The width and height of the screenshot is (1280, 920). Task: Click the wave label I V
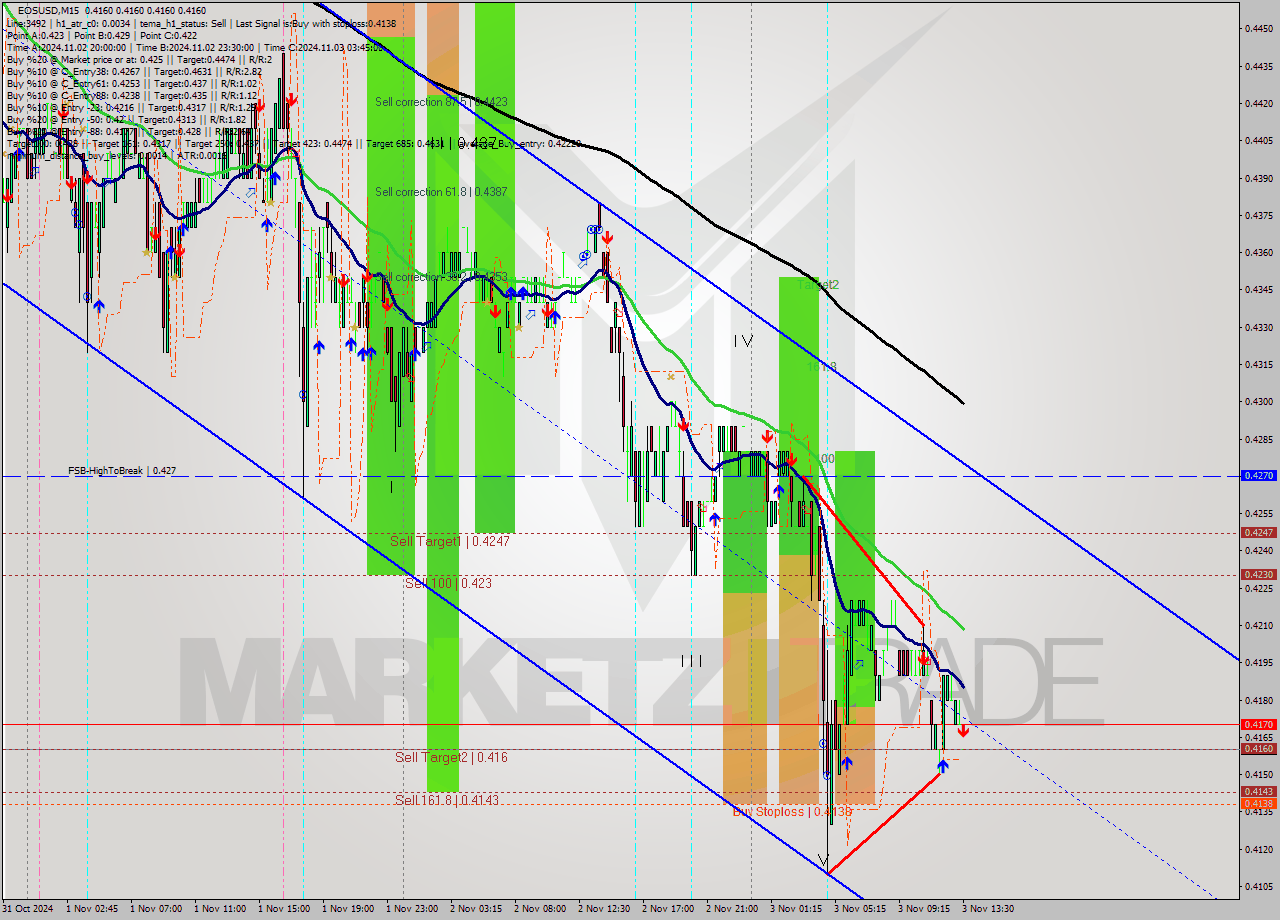click(742, 341)
